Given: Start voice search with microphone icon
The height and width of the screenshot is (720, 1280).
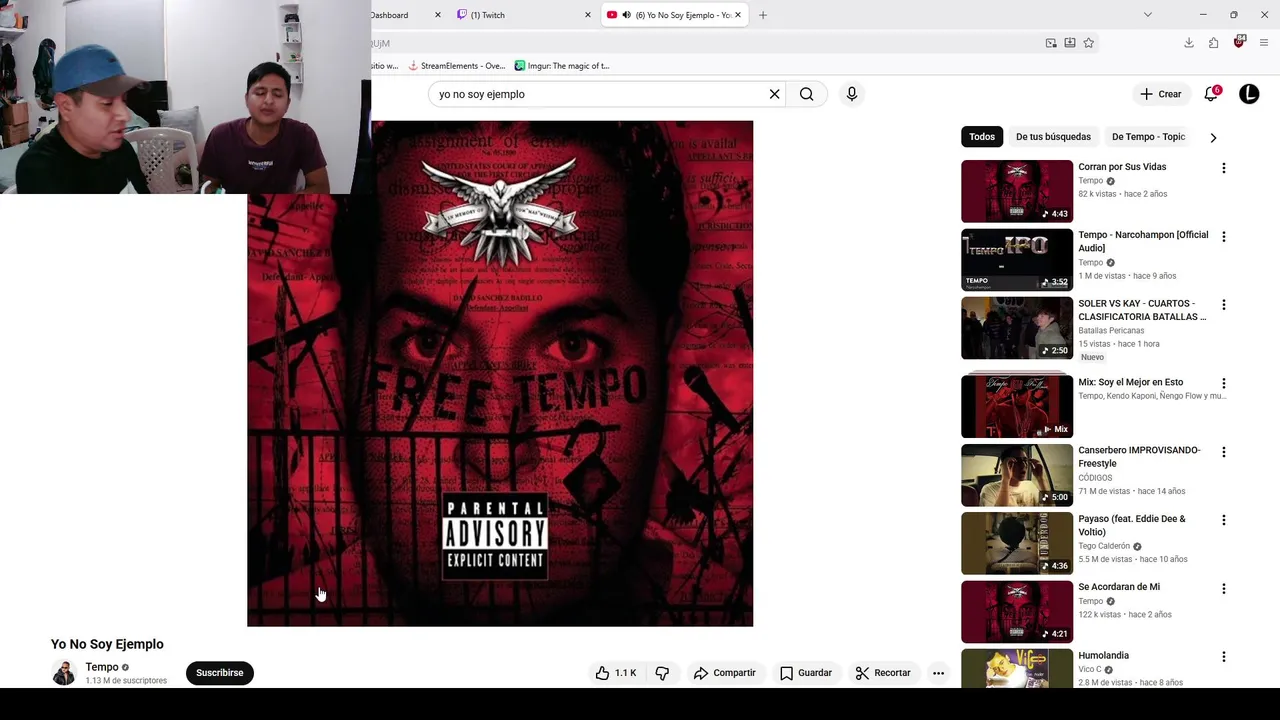Looking at the screenshot, I should (852, 94).
